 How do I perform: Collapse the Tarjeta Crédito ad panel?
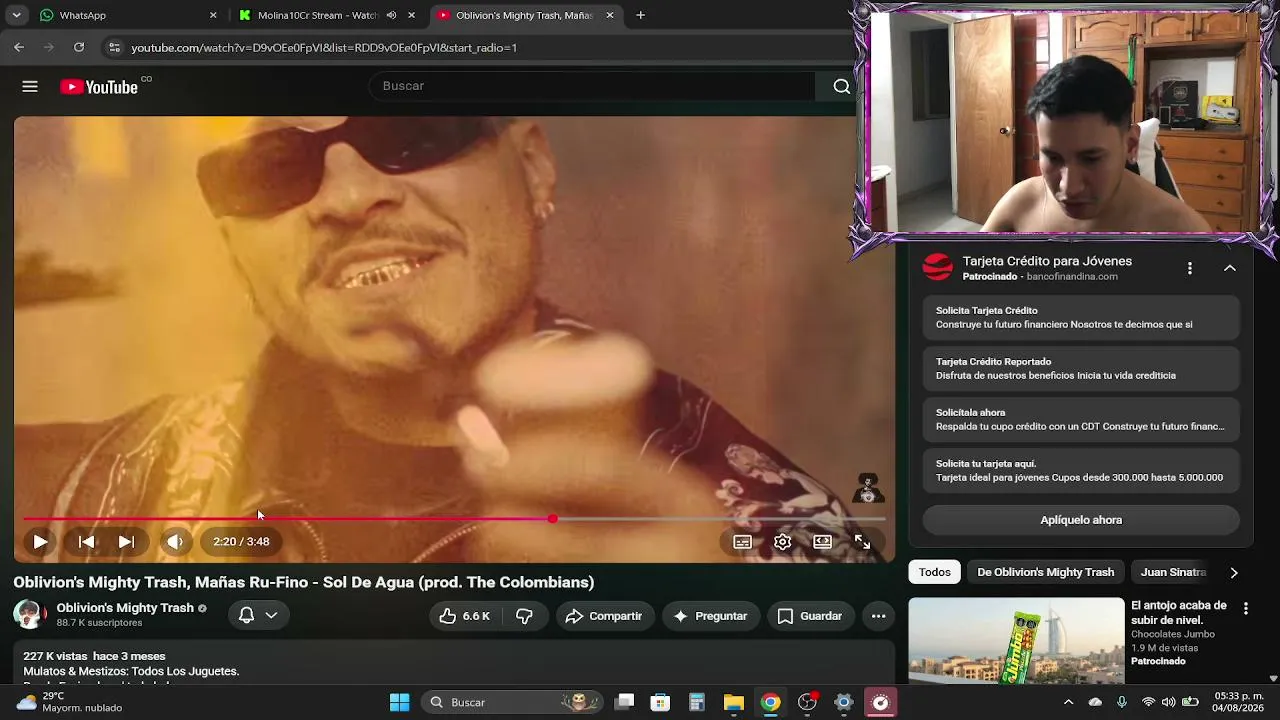[1230, 268]
